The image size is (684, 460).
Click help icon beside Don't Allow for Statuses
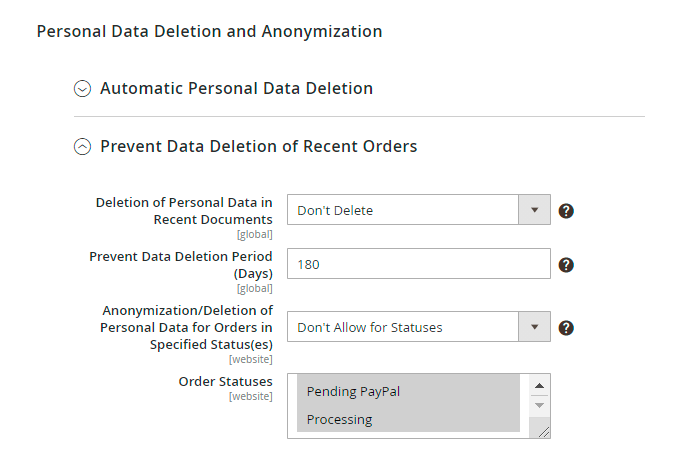click(566, 327)
